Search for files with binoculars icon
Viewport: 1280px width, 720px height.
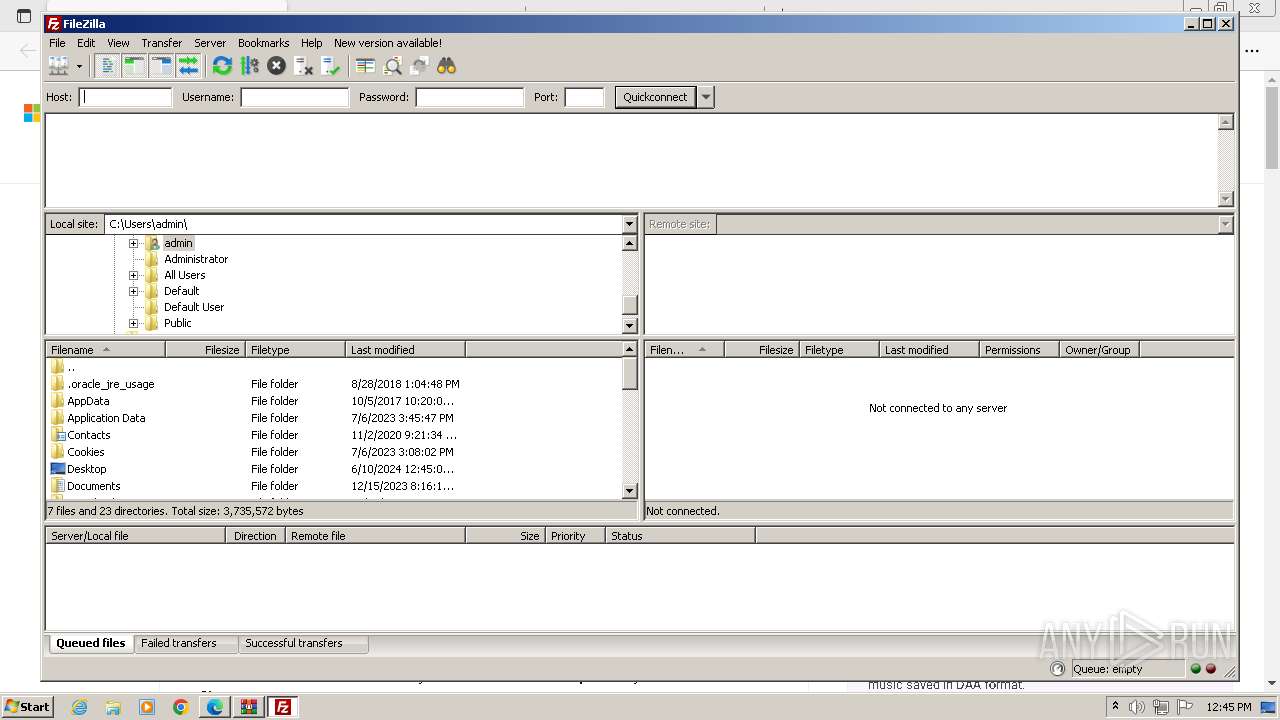pos(446,66)
